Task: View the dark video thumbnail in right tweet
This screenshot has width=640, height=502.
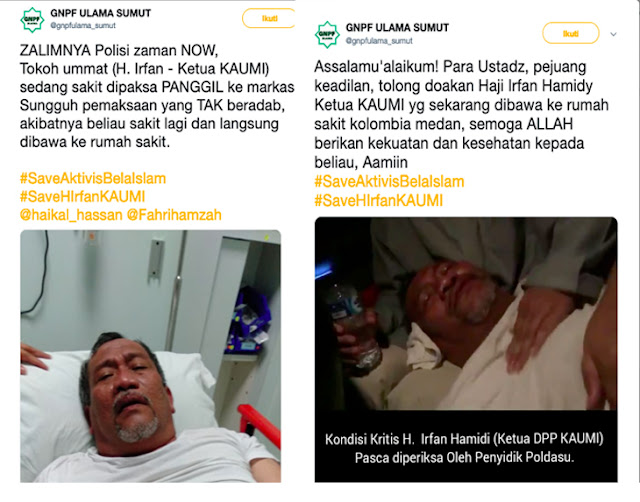Action: (x=466, y=313)
